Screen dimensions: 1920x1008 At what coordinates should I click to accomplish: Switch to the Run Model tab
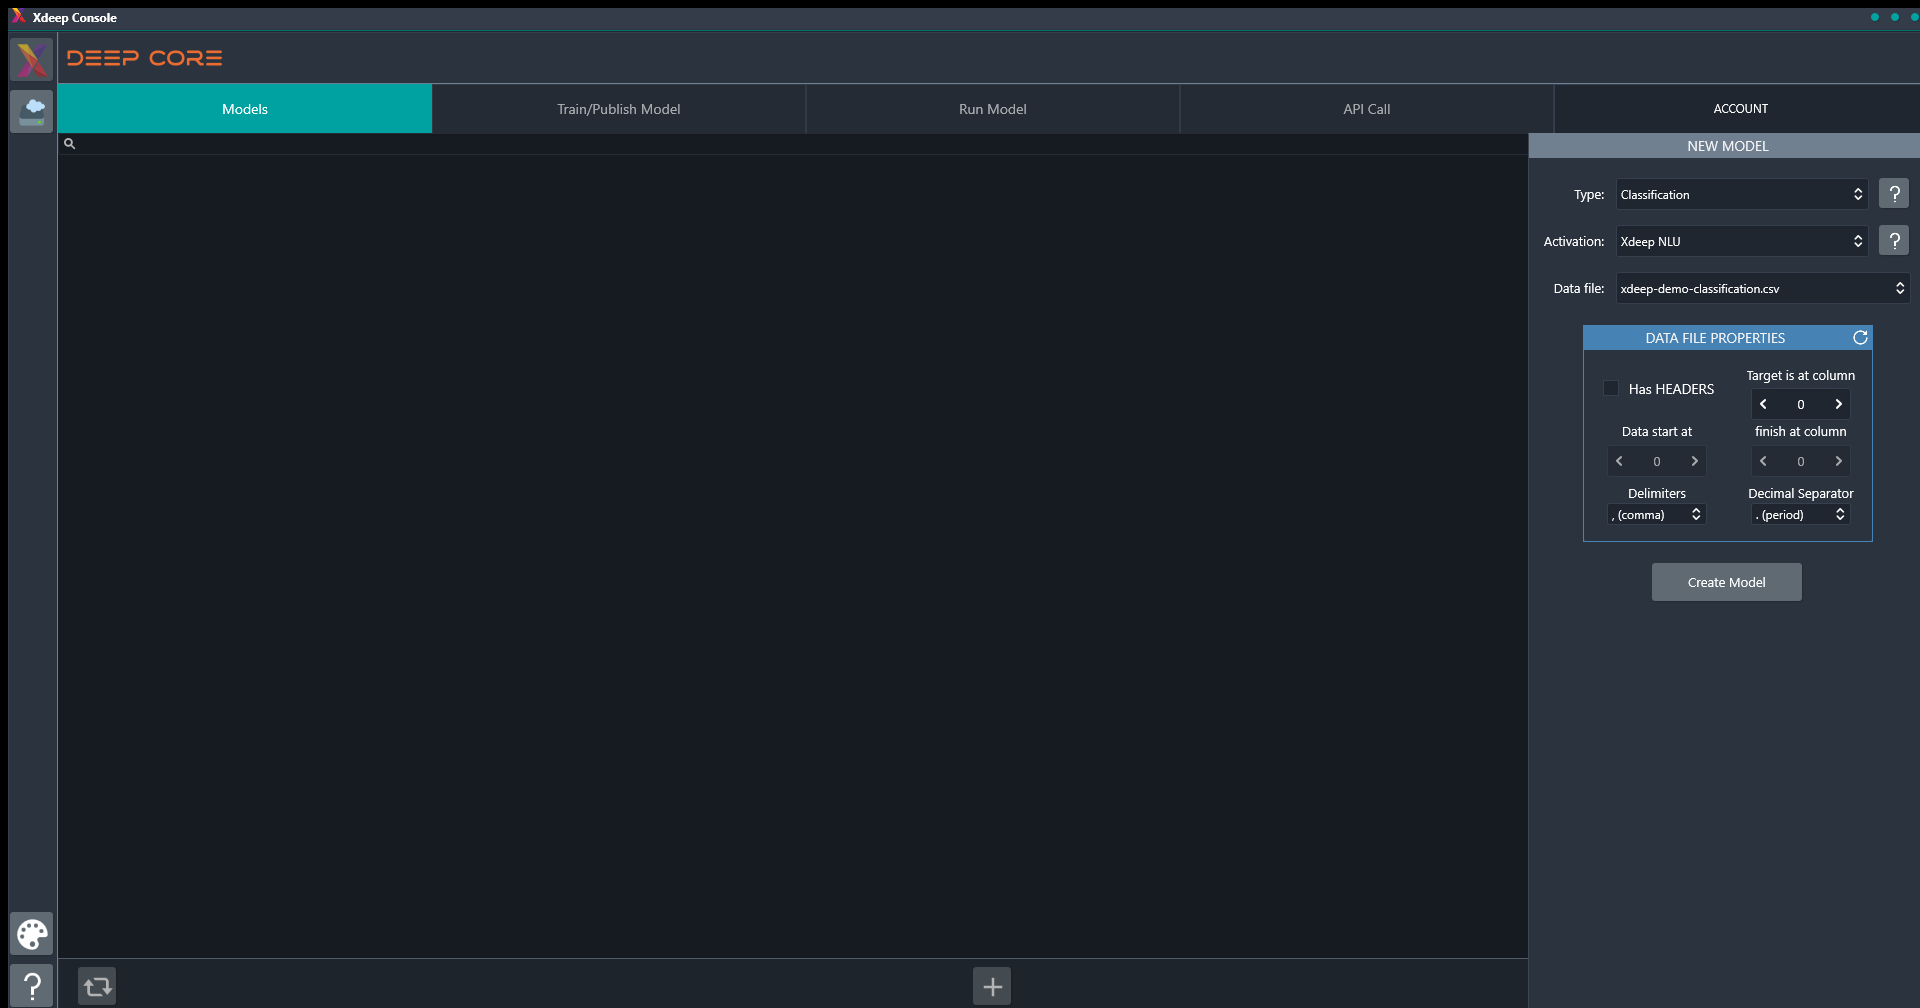pyautogui.click(x=993, y=109)
